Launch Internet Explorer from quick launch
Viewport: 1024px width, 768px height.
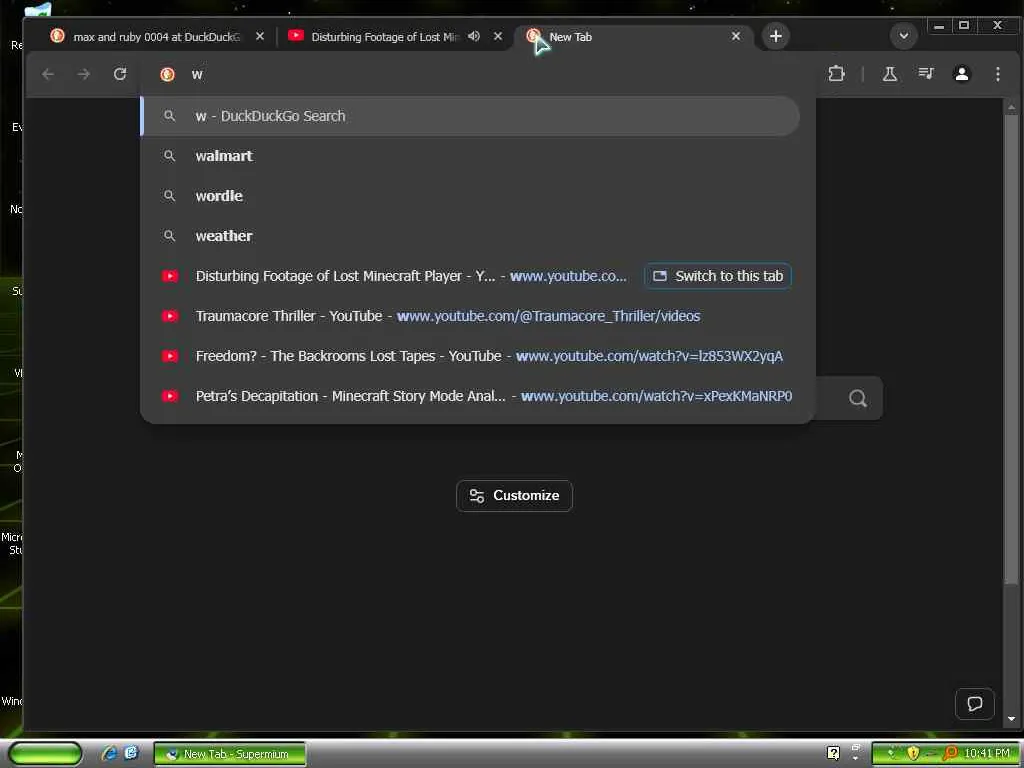109,754
